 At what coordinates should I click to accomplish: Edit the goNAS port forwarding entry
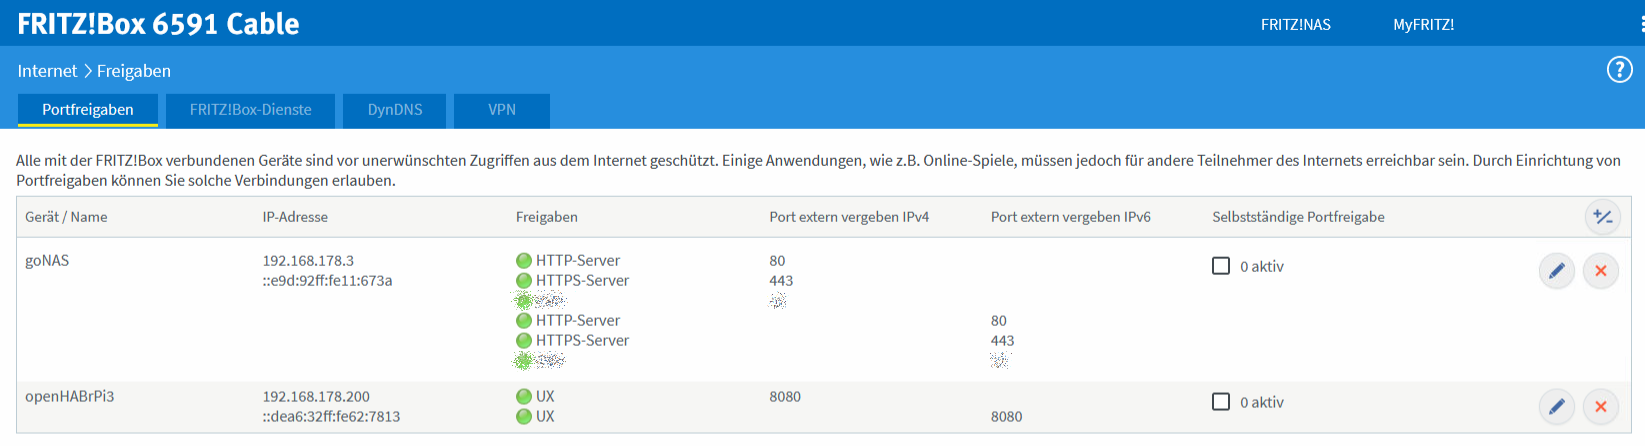(x=1557, y=271)
